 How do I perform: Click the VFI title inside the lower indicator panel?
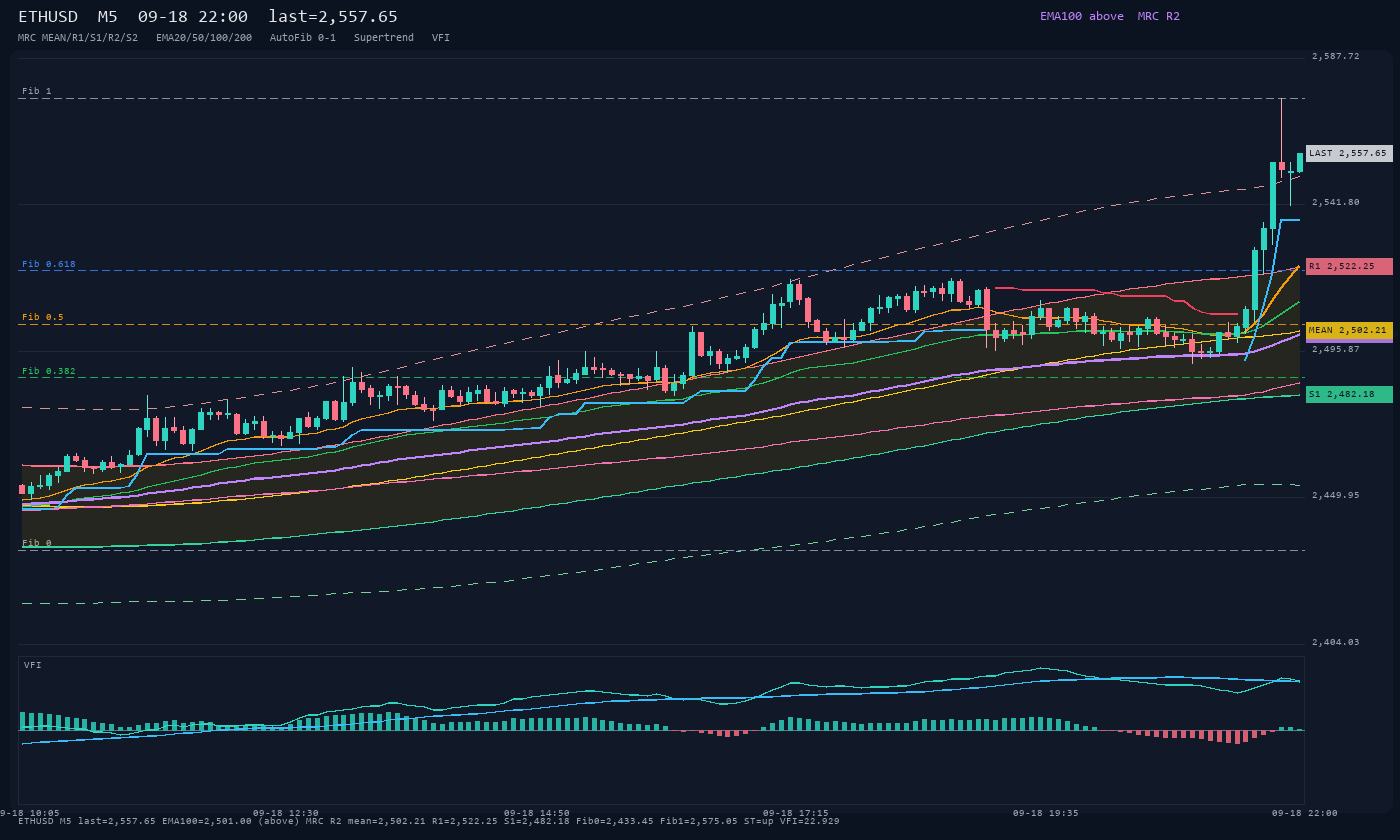[33, 665]
